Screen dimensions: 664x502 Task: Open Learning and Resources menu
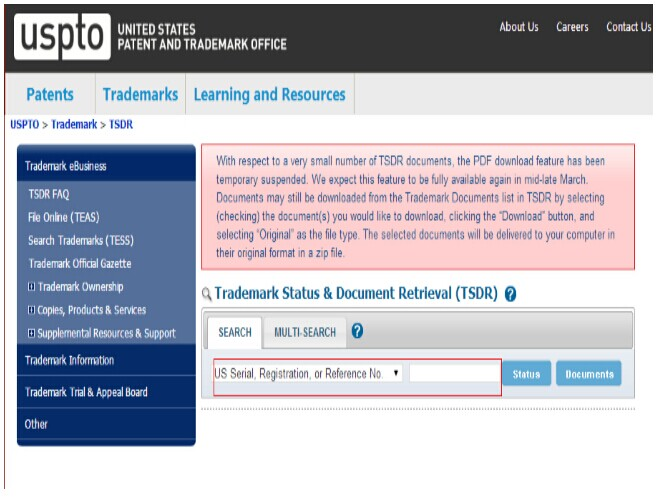coord(270,94)
